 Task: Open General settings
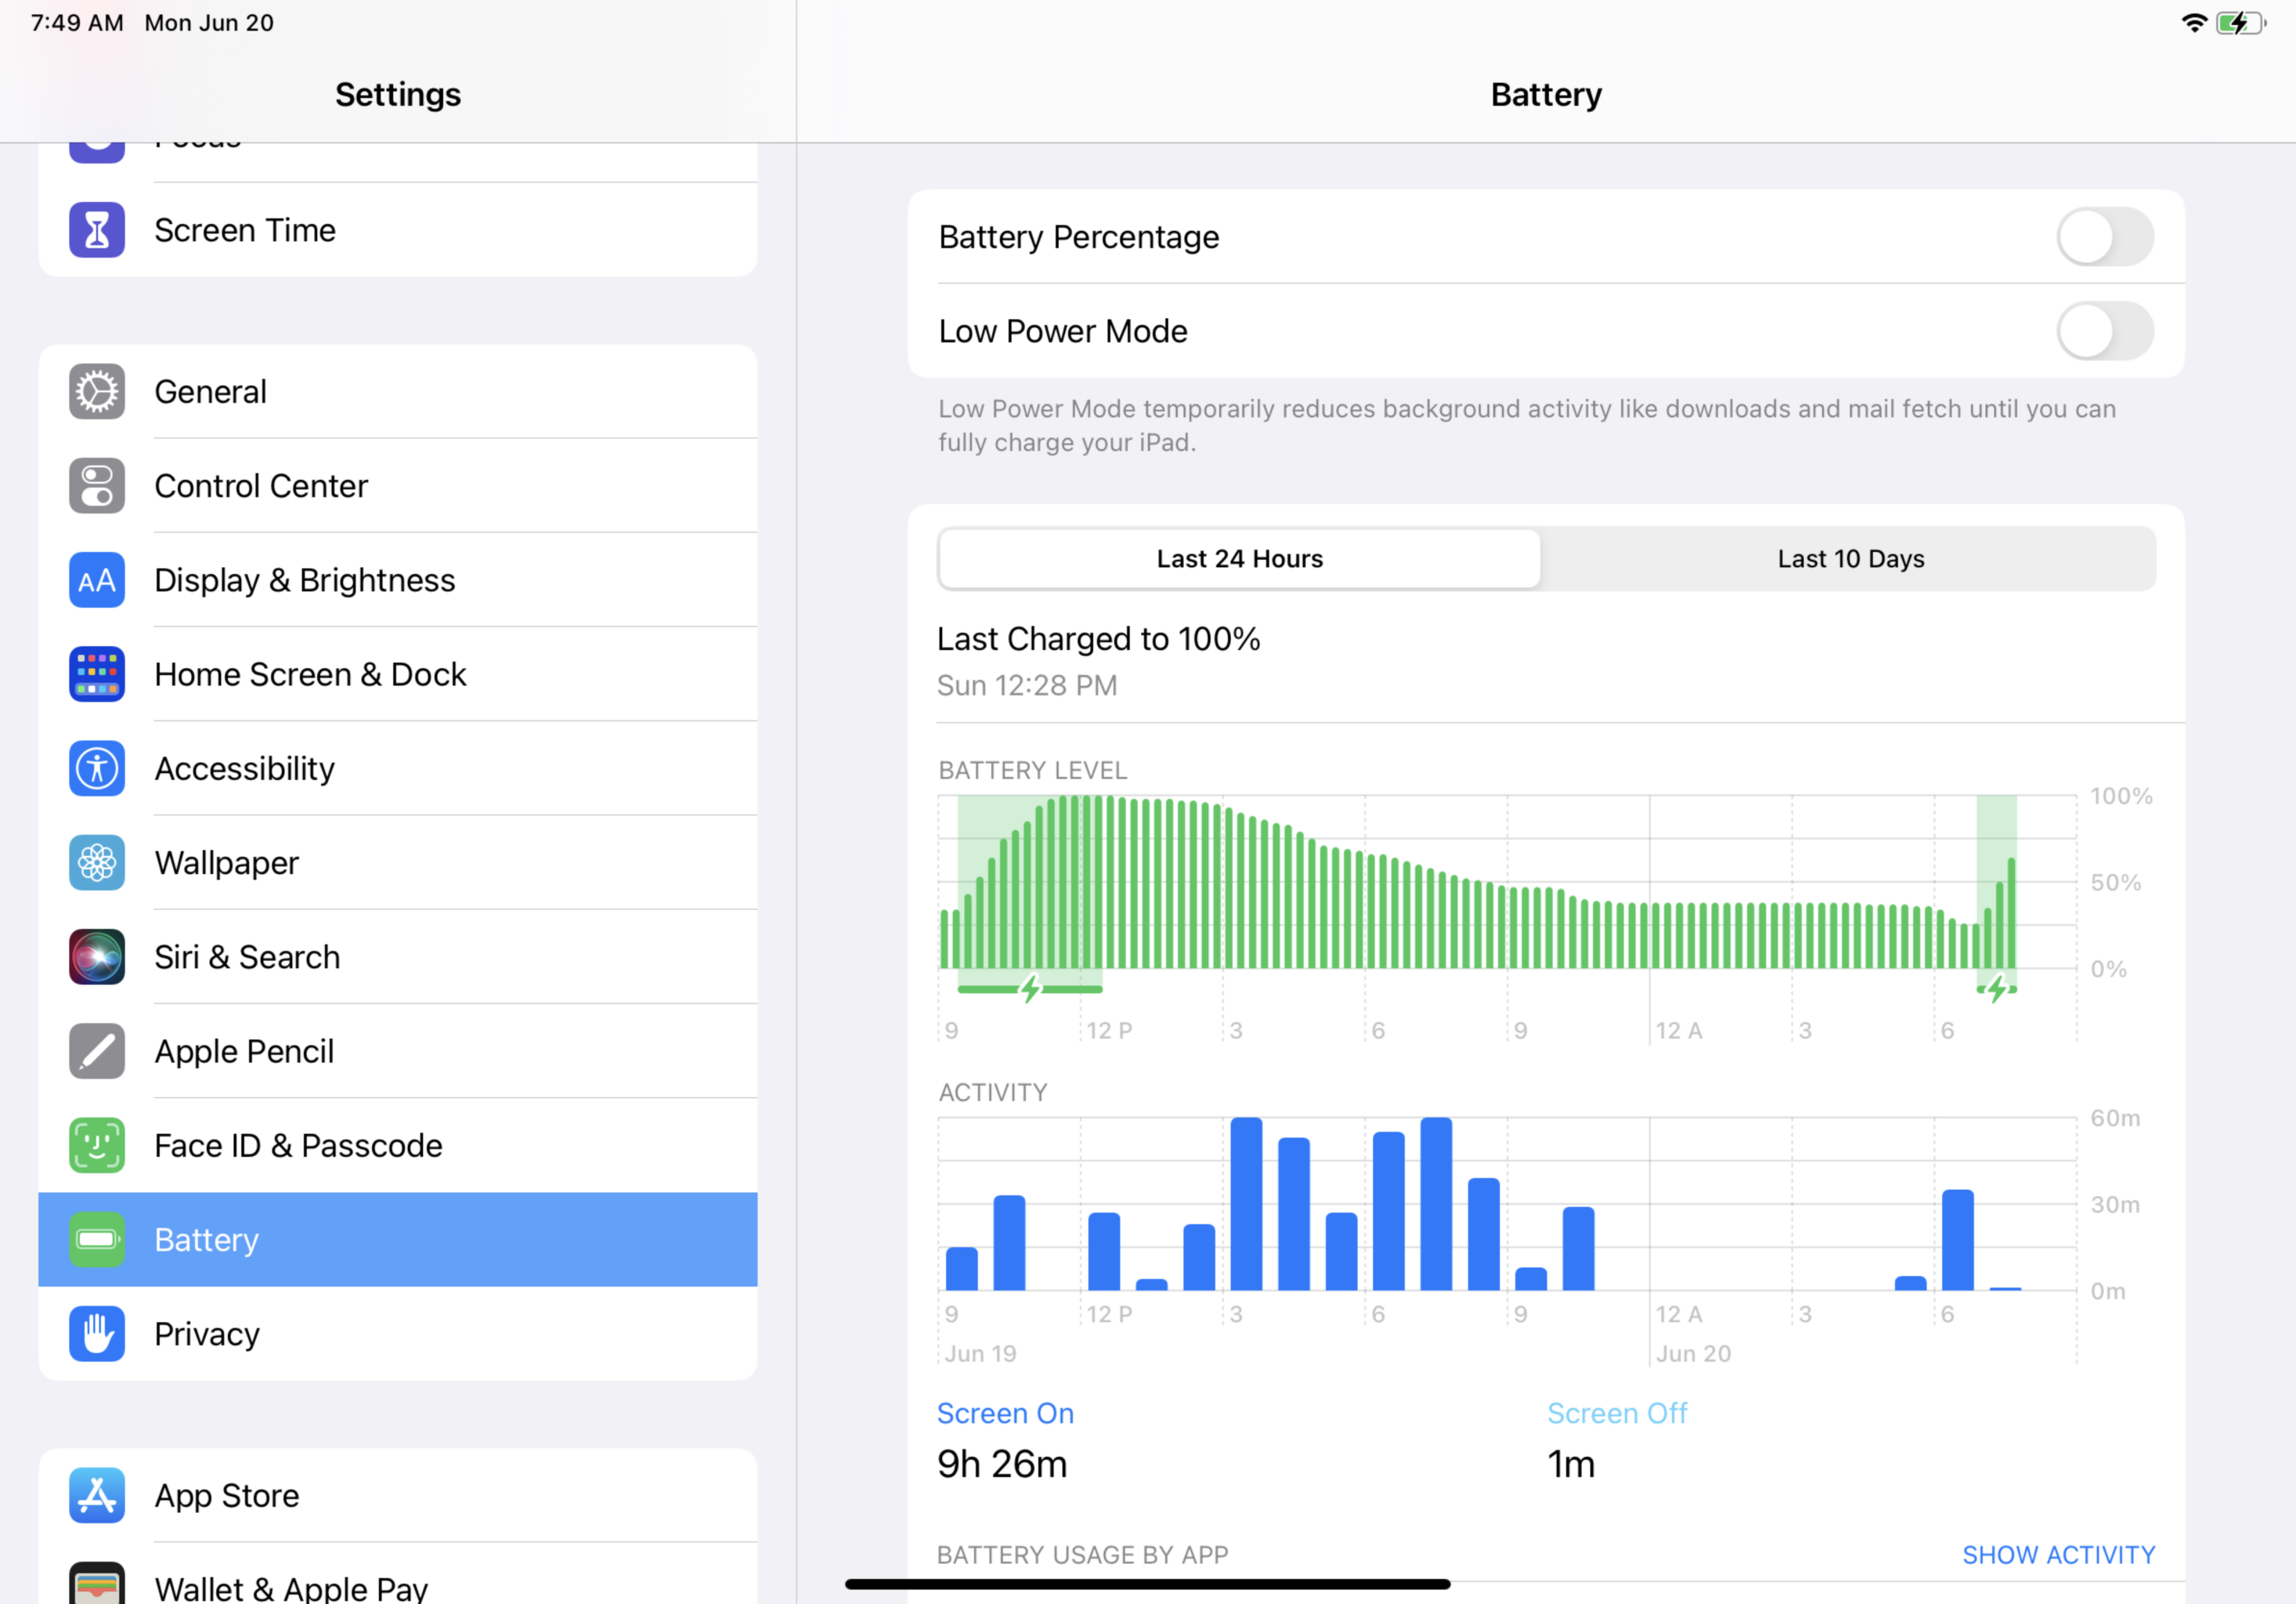(x=398, y=392)
